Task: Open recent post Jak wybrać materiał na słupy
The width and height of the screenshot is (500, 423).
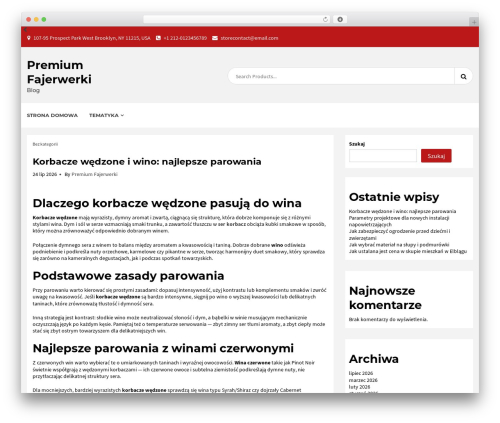Action: pos(399,245)
